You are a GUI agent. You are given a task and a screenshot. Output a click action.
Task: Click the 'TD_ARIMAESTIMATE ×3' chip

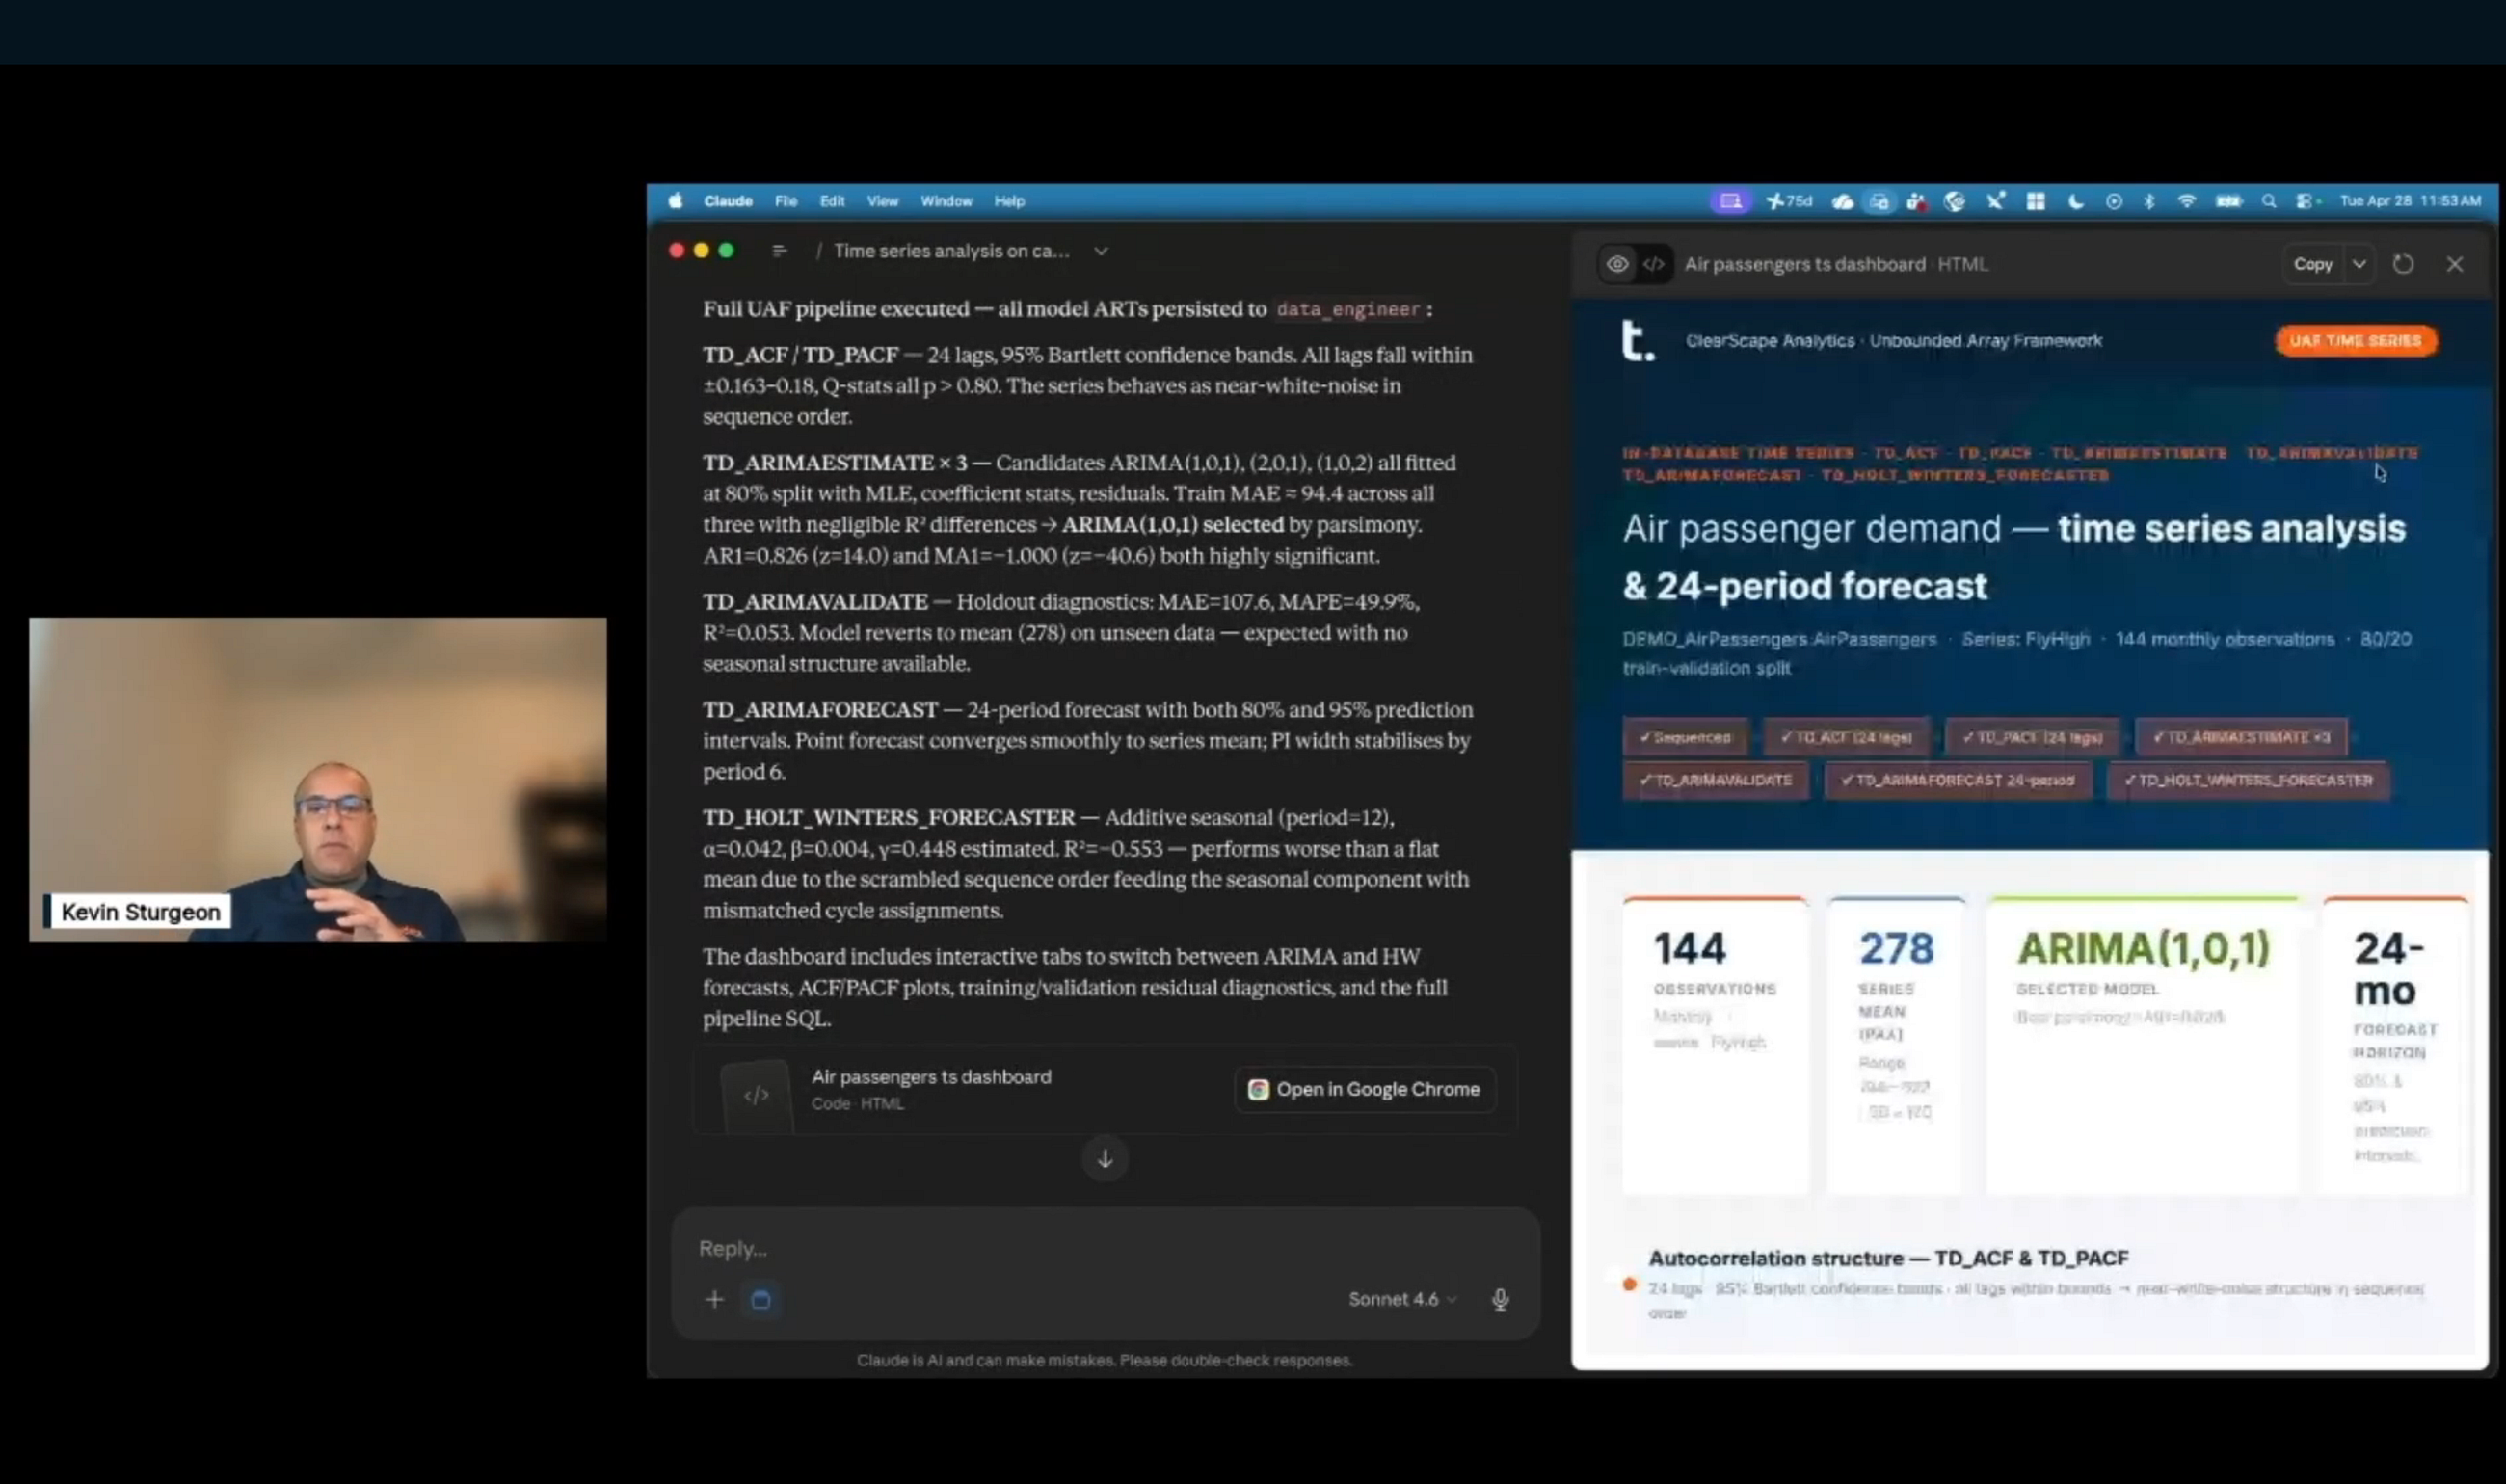2241,737
